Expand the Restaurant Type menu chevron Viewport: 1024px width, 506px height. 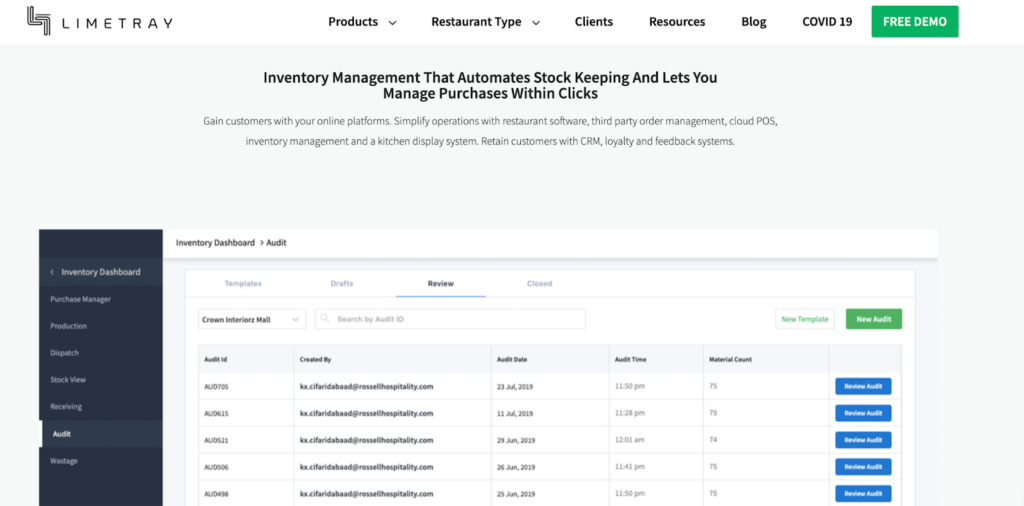[536, 23]
